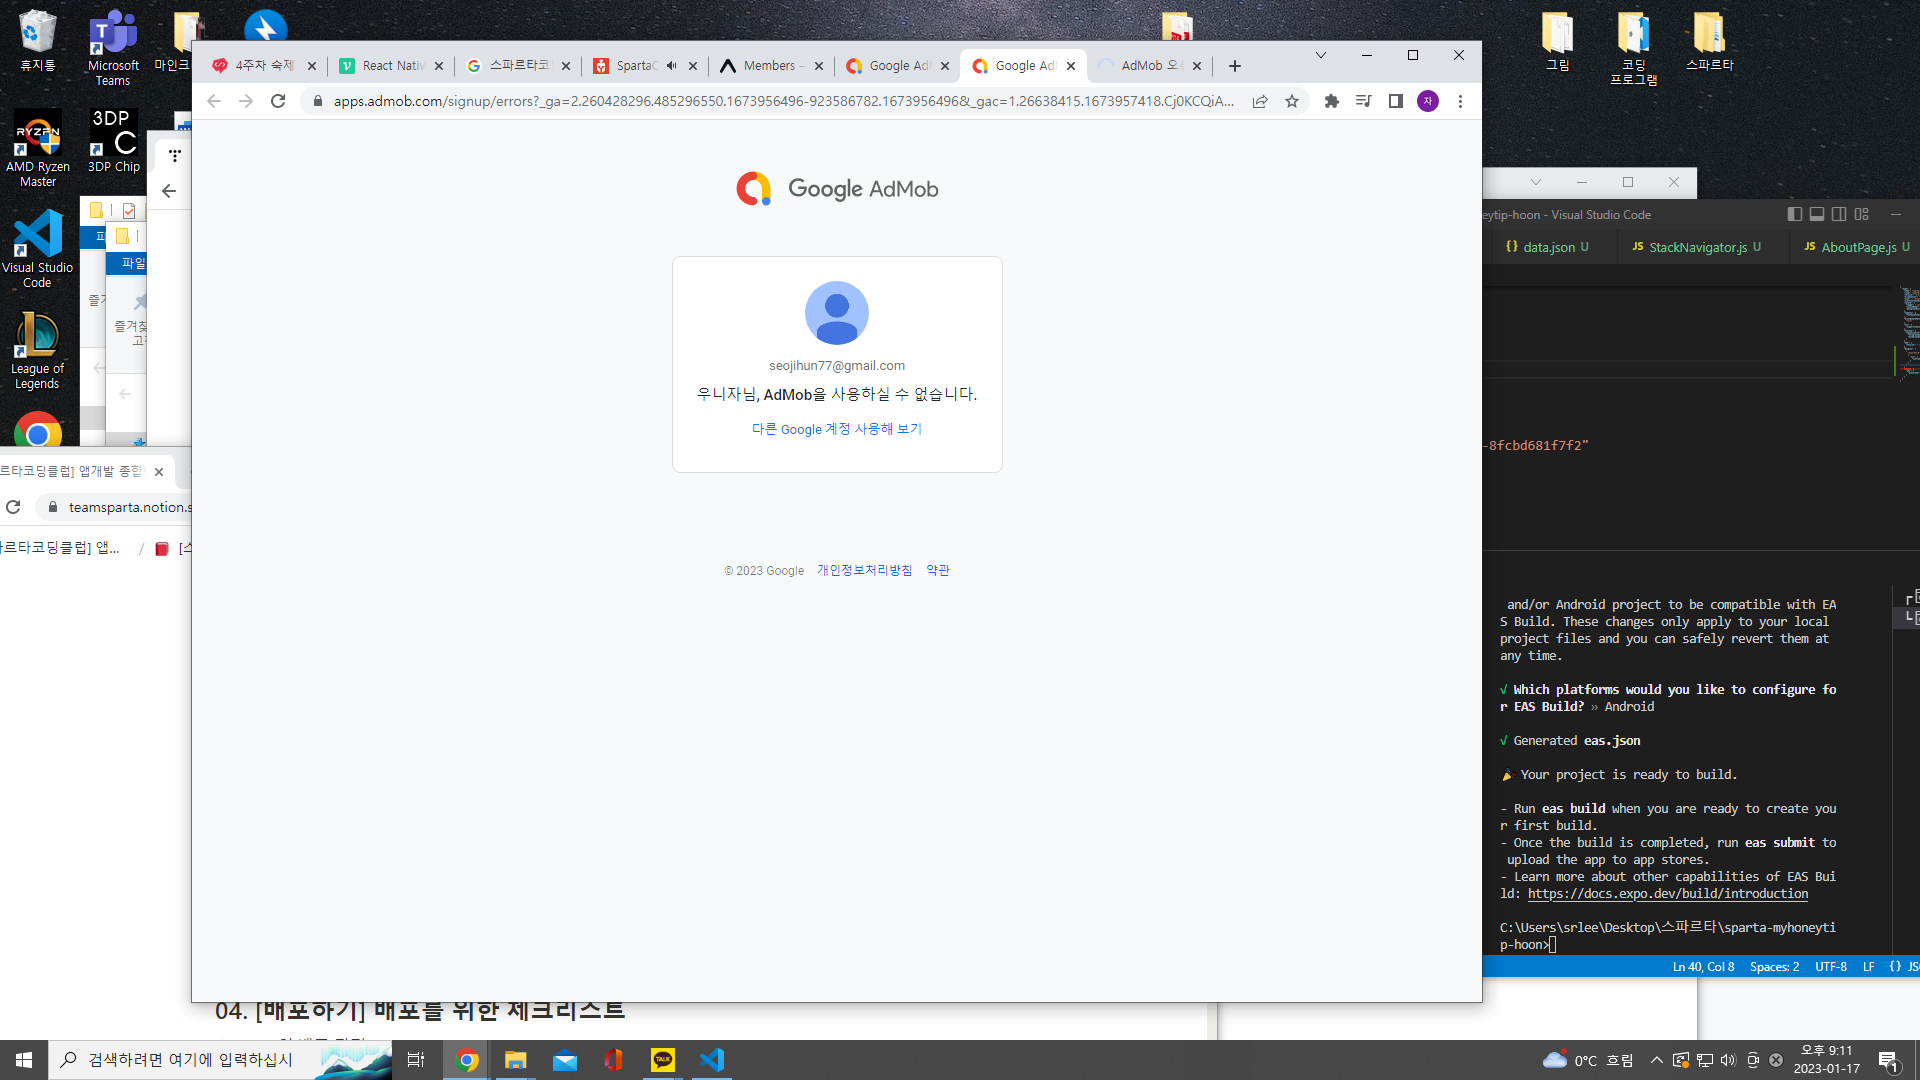Open the Recycle Bin desktop icon
Image resolution: width=1920 pixels, height=1080 pixels.
coord(38,40)
